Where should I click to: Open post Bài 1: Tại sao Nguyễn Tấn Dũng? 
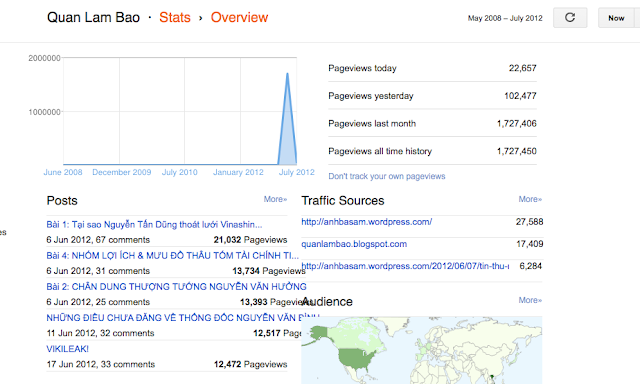(154, 224)
